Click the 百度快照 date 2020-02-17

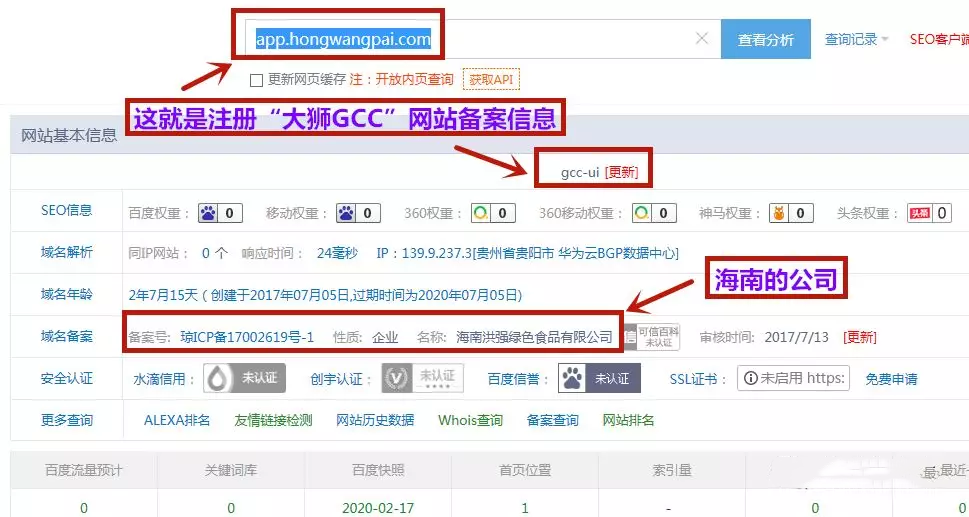(x=378, y=508)
